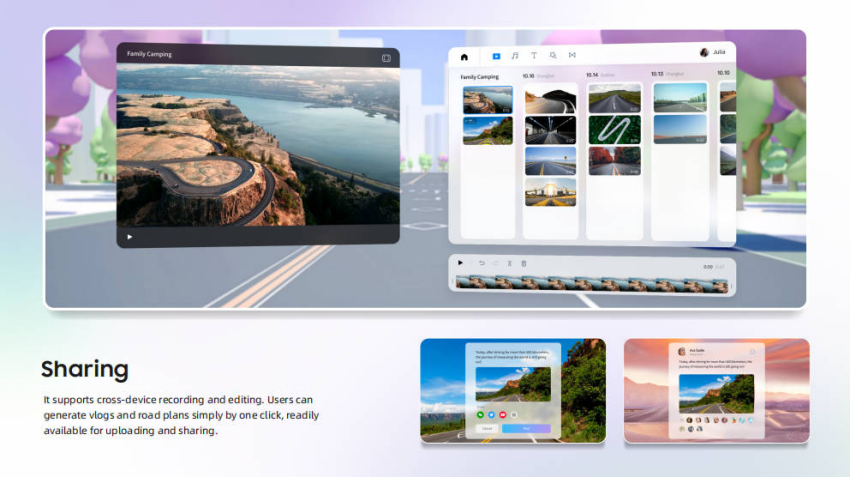851x477 pixels.
Task: Click the blue gradient Post button
Action: [526, 429]
